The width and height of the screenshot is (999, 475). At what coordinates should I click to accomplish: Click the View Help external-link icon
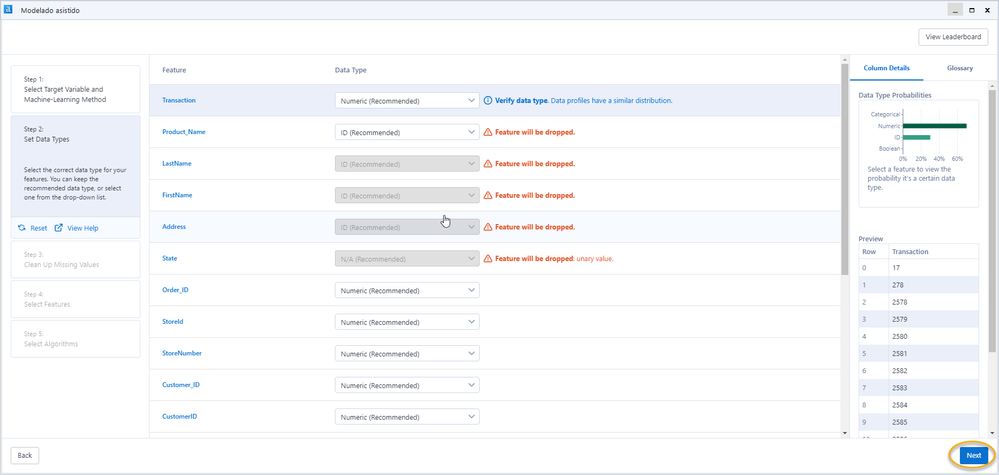(59, 228)
